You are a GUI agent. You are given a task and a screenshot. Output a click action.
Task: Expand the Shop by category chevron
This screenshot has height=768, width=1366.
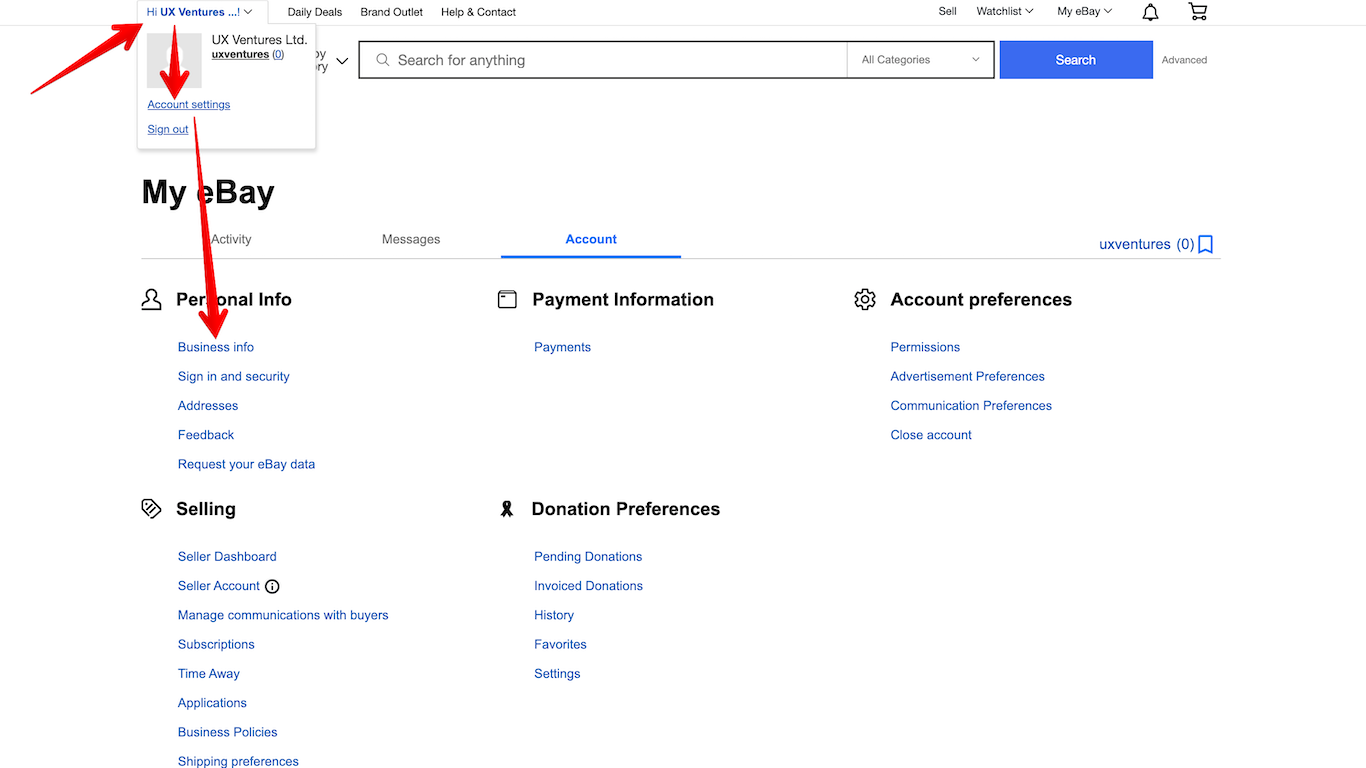click(342, 61)
